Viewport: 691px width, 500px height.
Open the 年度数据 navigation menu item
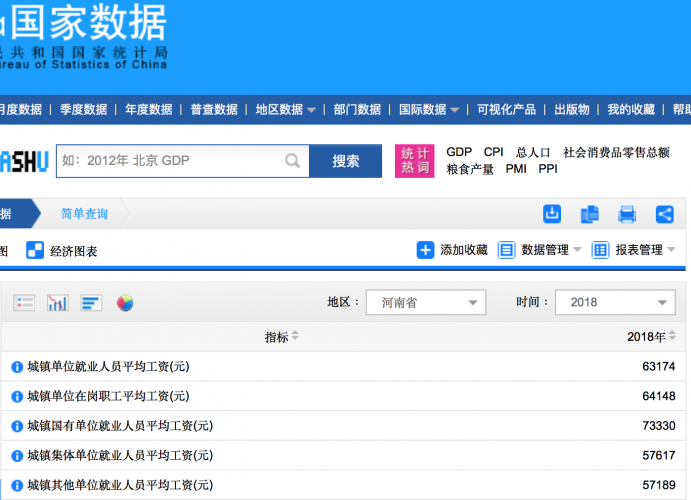point(146,110)
